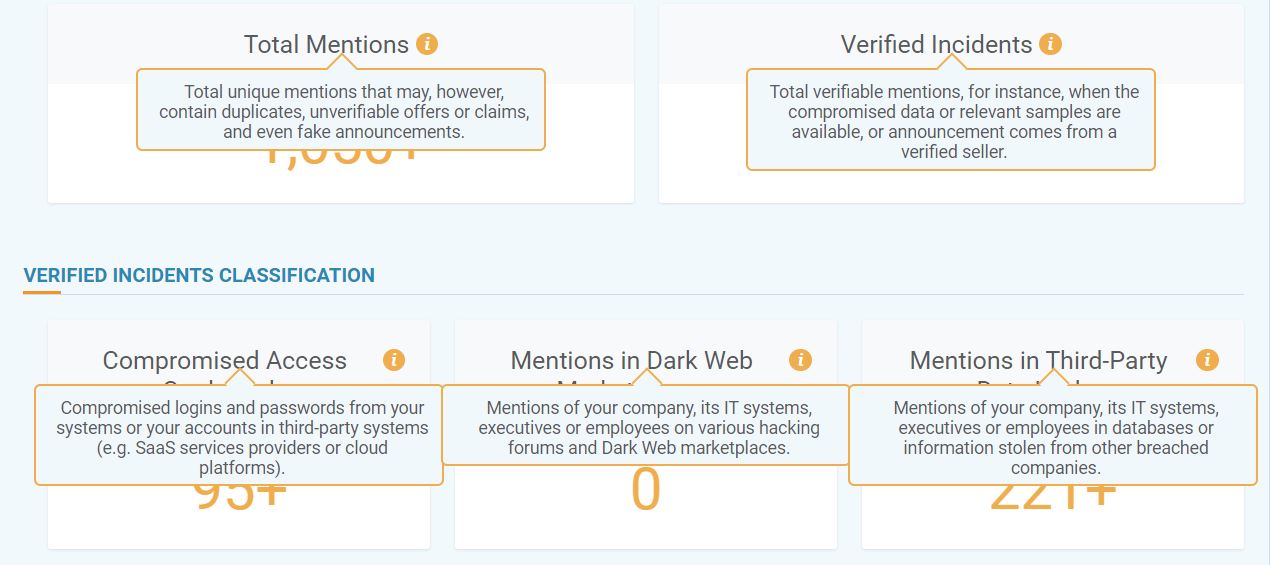1270x565 pixels.
Task: Click the tooltip about total unique mentions
Action: [x=341, y=110]
